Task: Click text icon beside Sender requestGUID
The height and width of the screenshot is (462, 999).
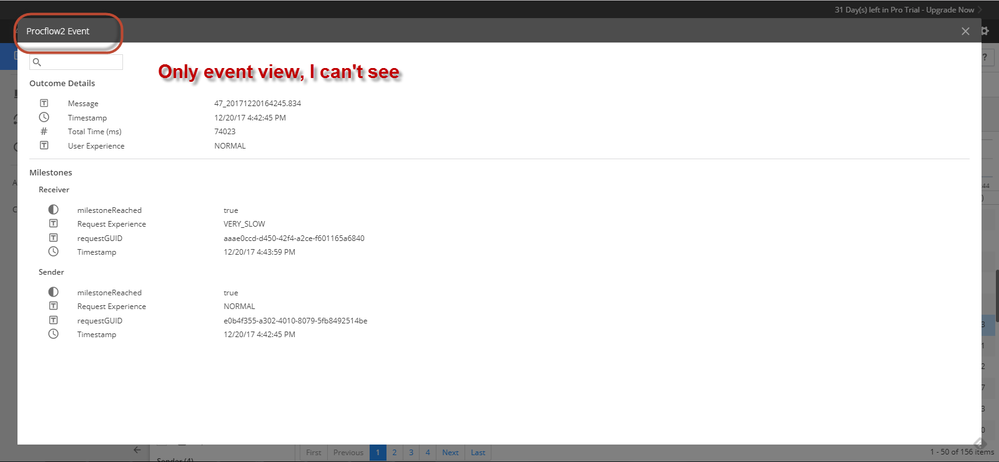Action: [x=54, y=321]
